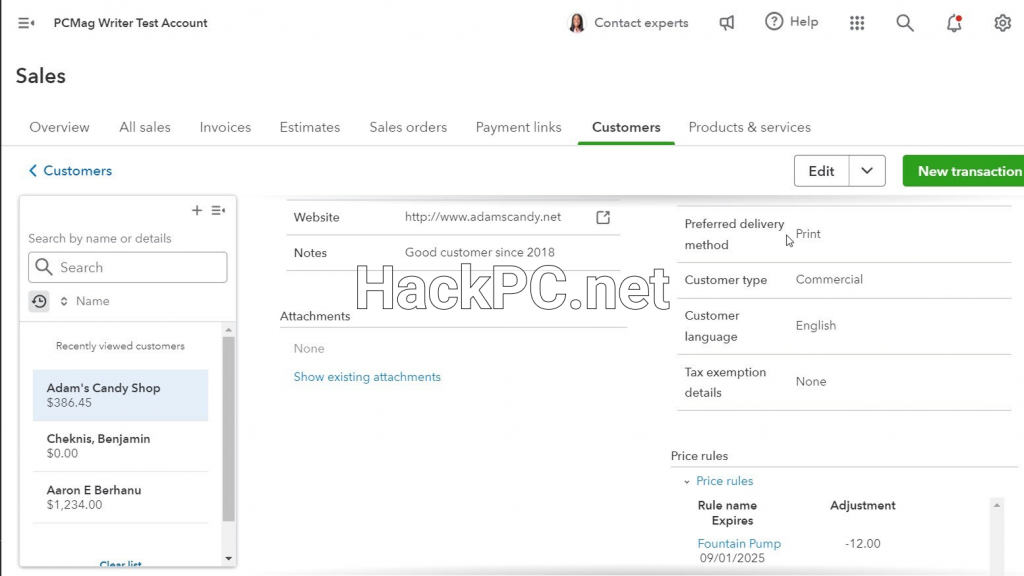The width and height of the screenshot is (1024, 576).
Task: Open the Estimates tab
Action: click(310, 127)
